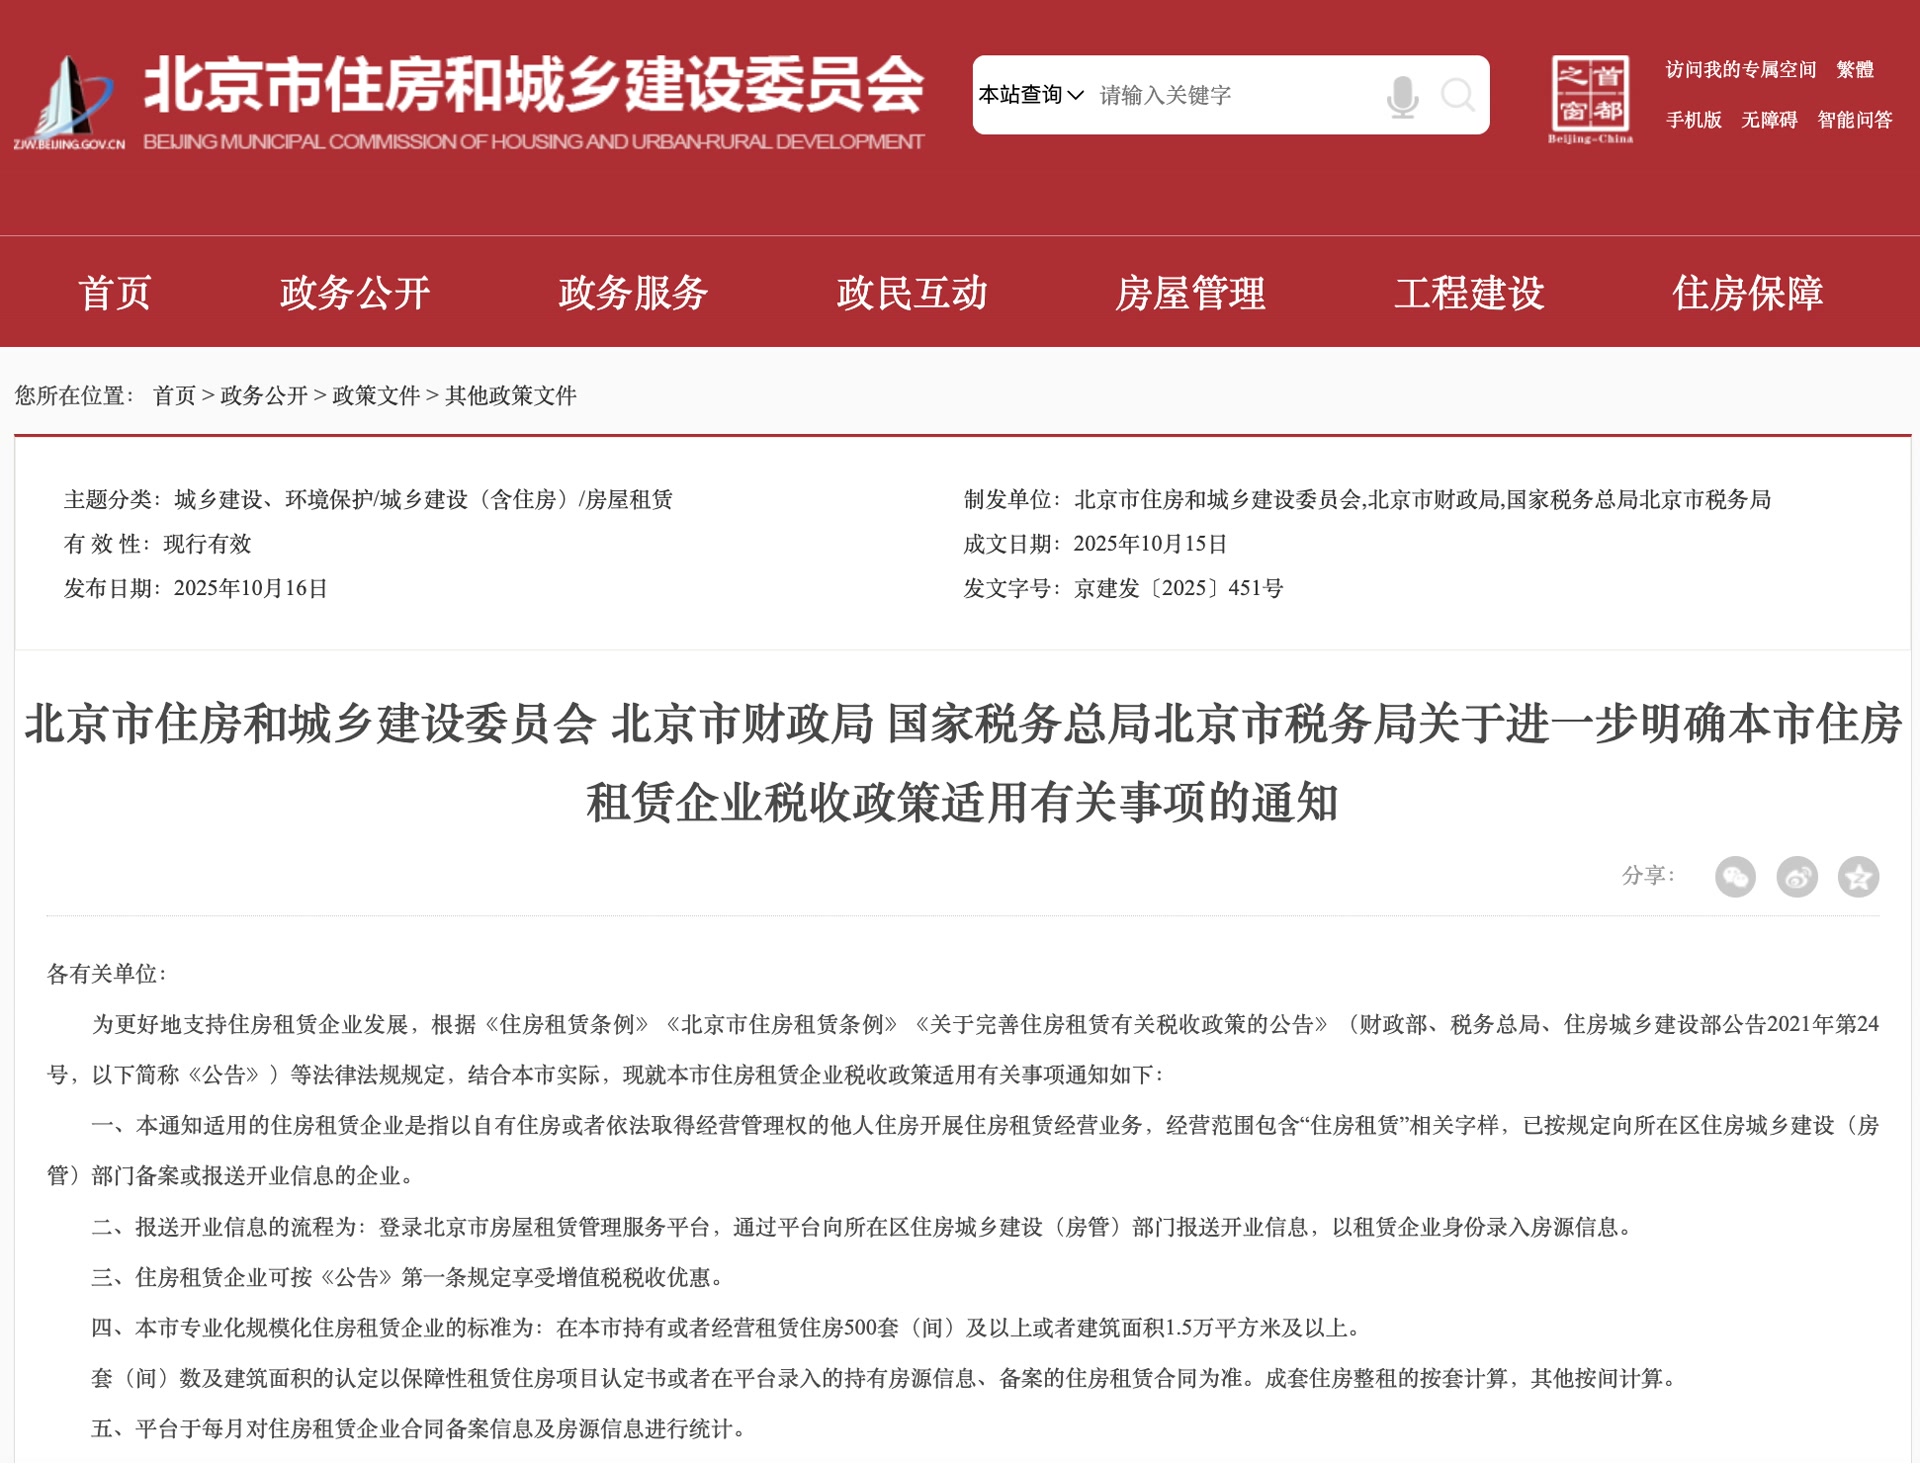Click the magnifier search icon
1920x1464 pixels.
[1458, 96]
